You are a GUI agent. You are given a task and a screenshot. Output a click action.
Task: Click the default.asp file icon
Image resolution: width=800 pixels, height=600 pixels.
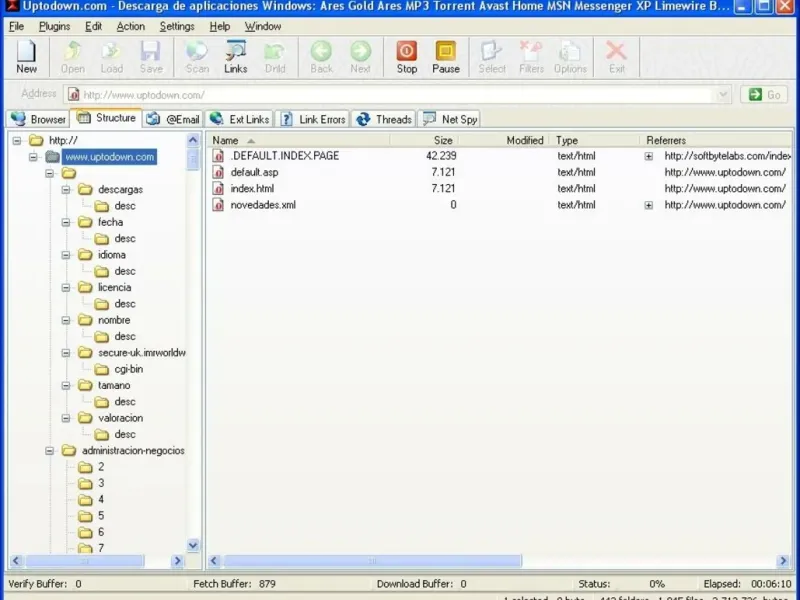[x=218, y=172]
